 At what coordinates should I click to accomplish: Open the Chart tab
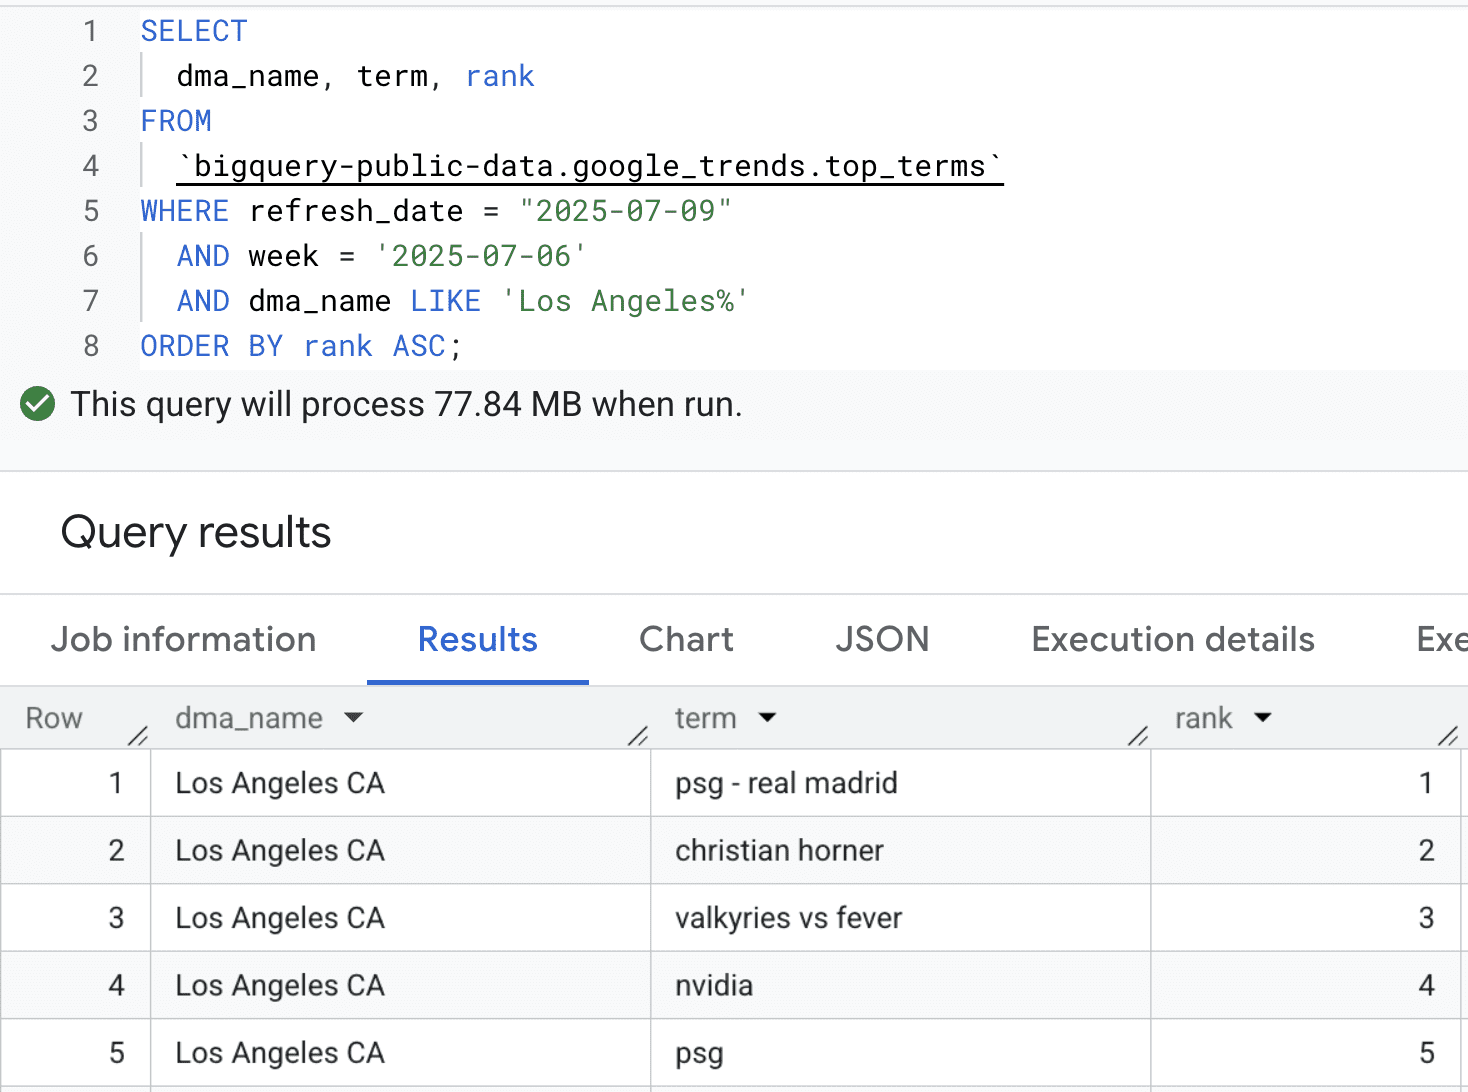[686, 640]
